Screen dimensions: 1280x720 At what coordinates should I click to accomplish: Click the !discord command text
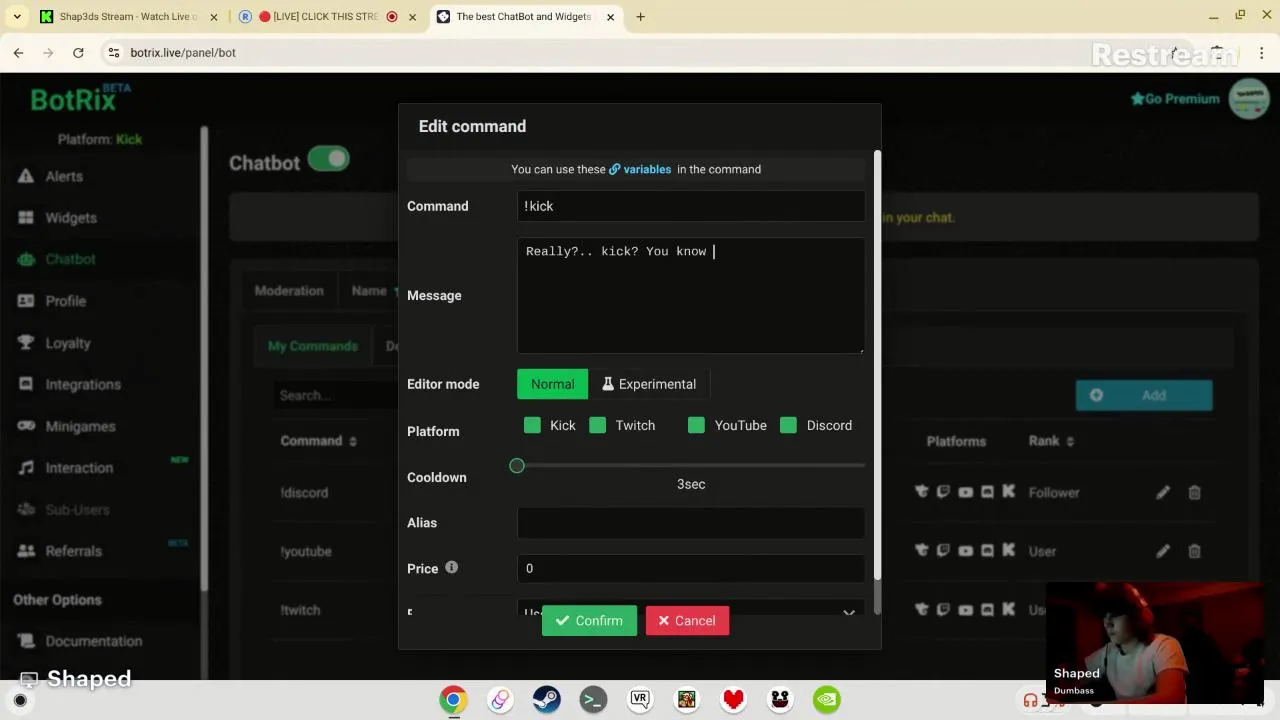pyautogui.click(x=304, y=492)
